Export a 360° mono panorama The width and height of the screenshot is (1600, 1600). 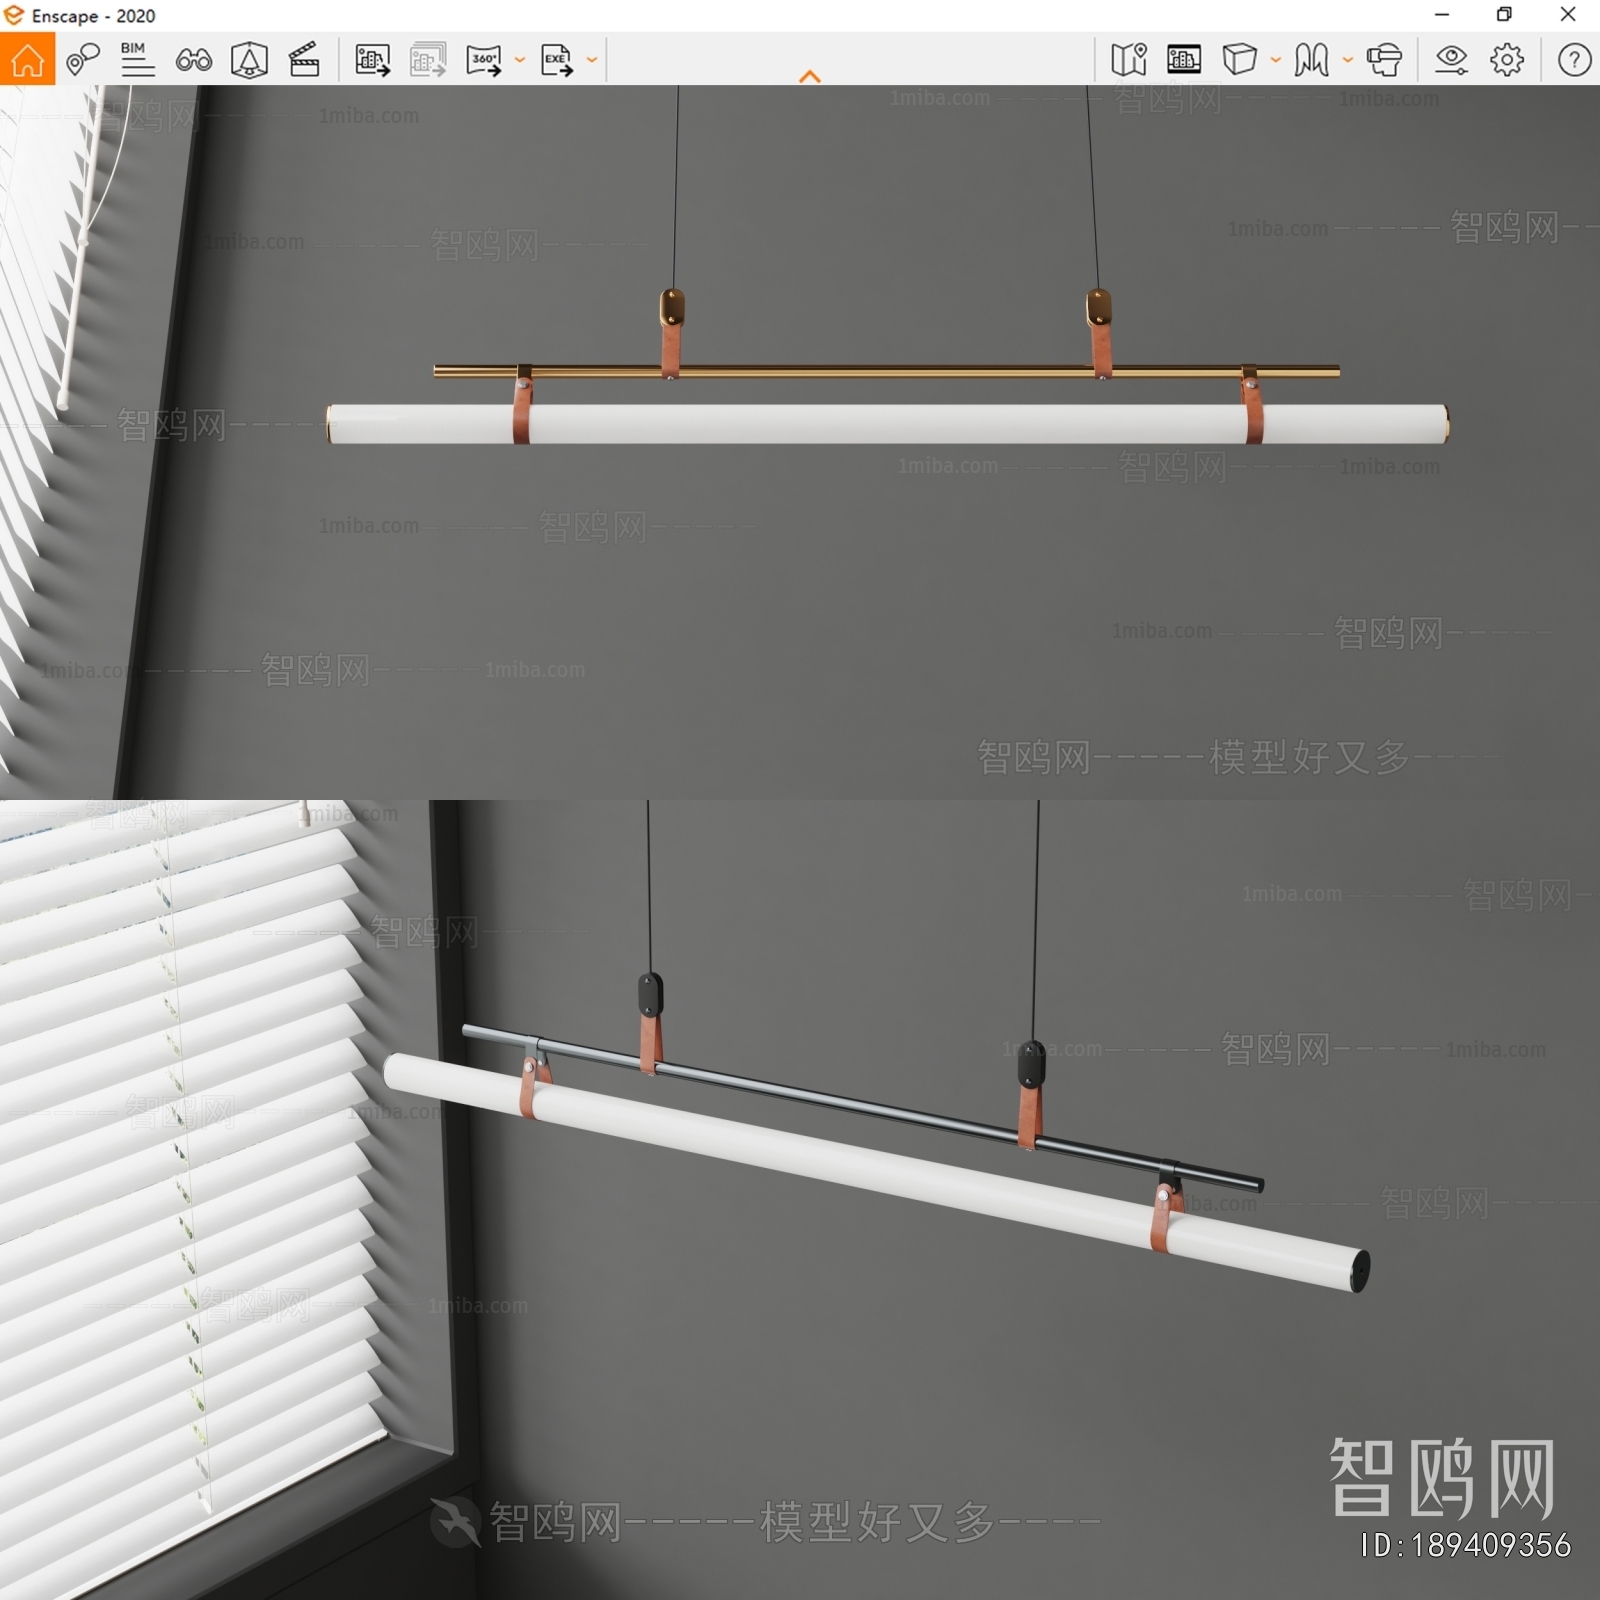click(484, 60)
